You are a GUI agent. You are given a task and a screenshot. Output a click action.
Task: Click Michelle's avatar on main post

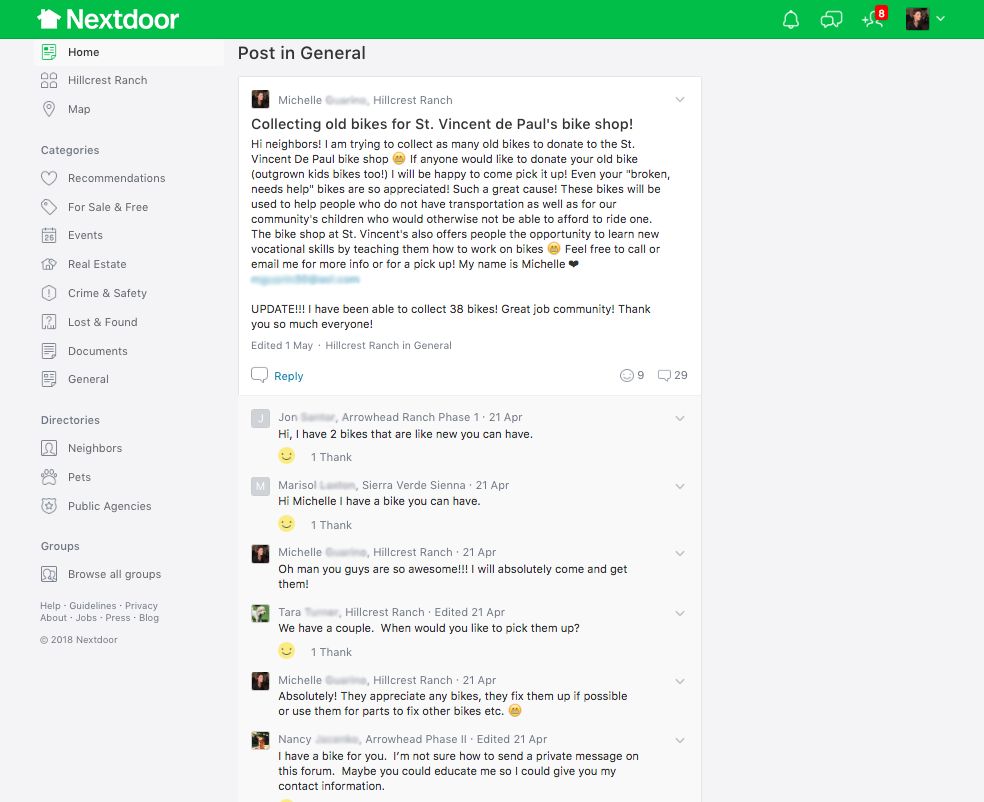coord(260,99)
